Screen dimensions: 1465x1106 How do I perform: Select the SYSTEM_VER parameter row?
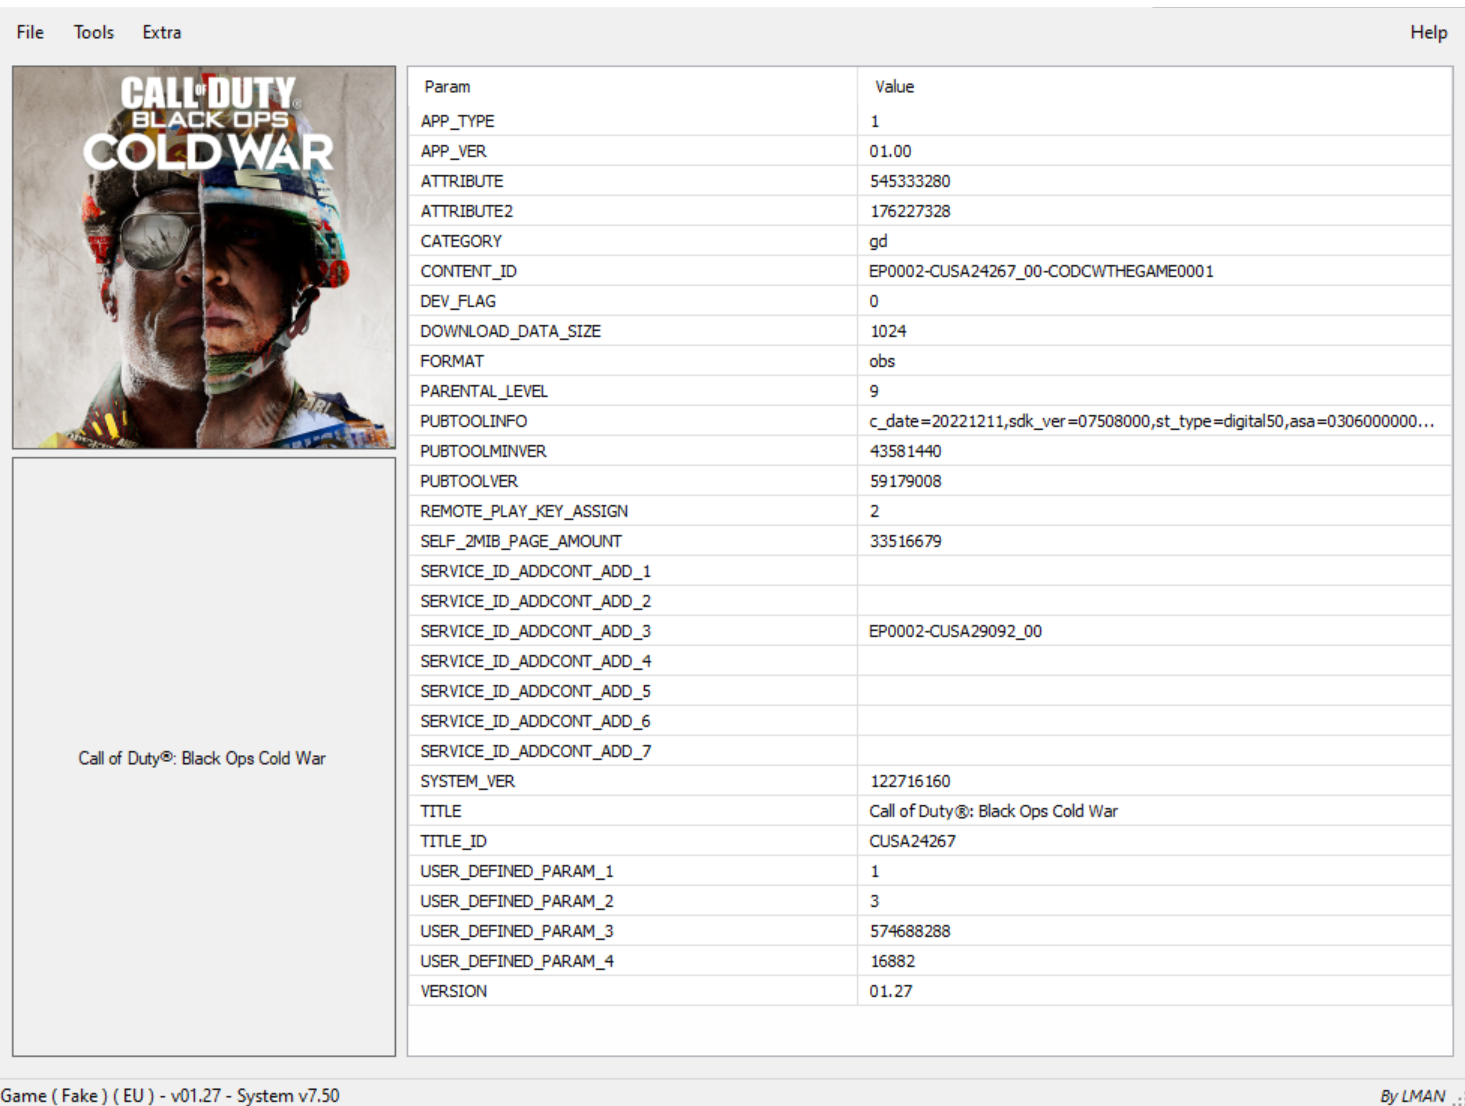467,781
